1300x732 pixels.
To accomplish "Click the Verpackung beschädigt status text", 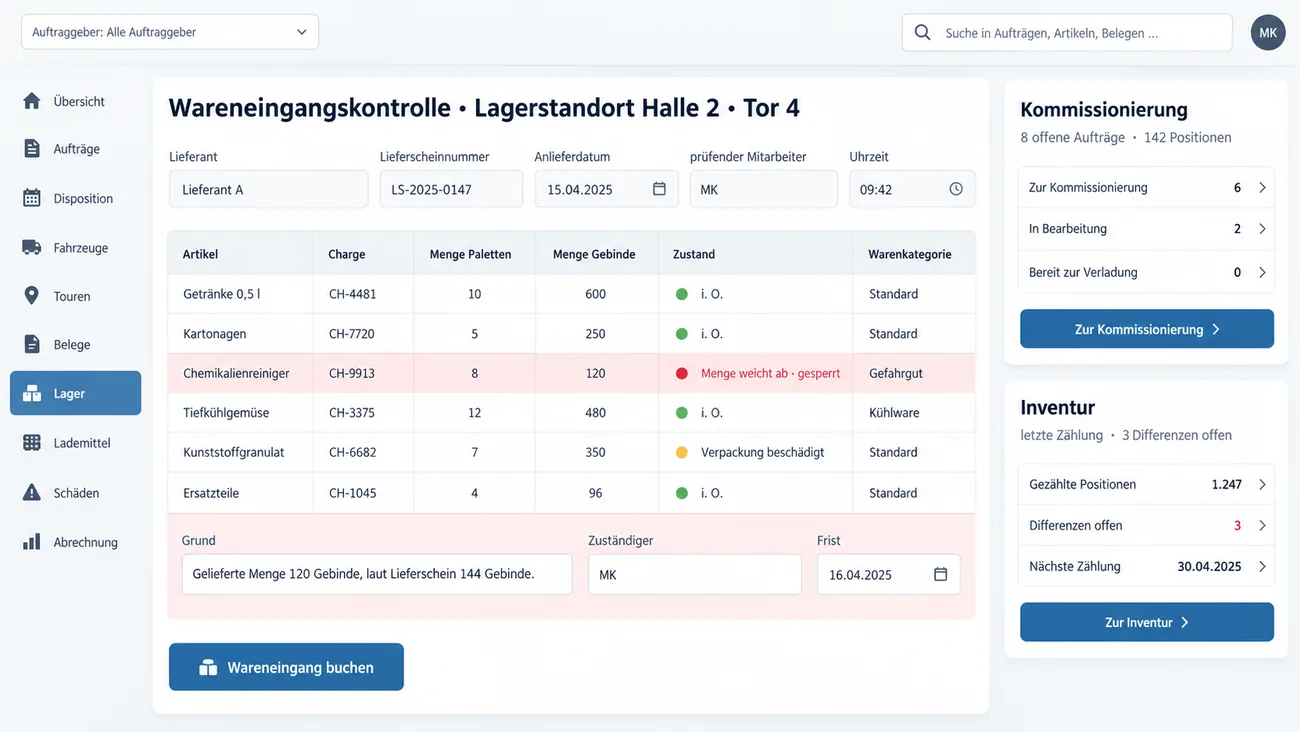I will point(763,452).
